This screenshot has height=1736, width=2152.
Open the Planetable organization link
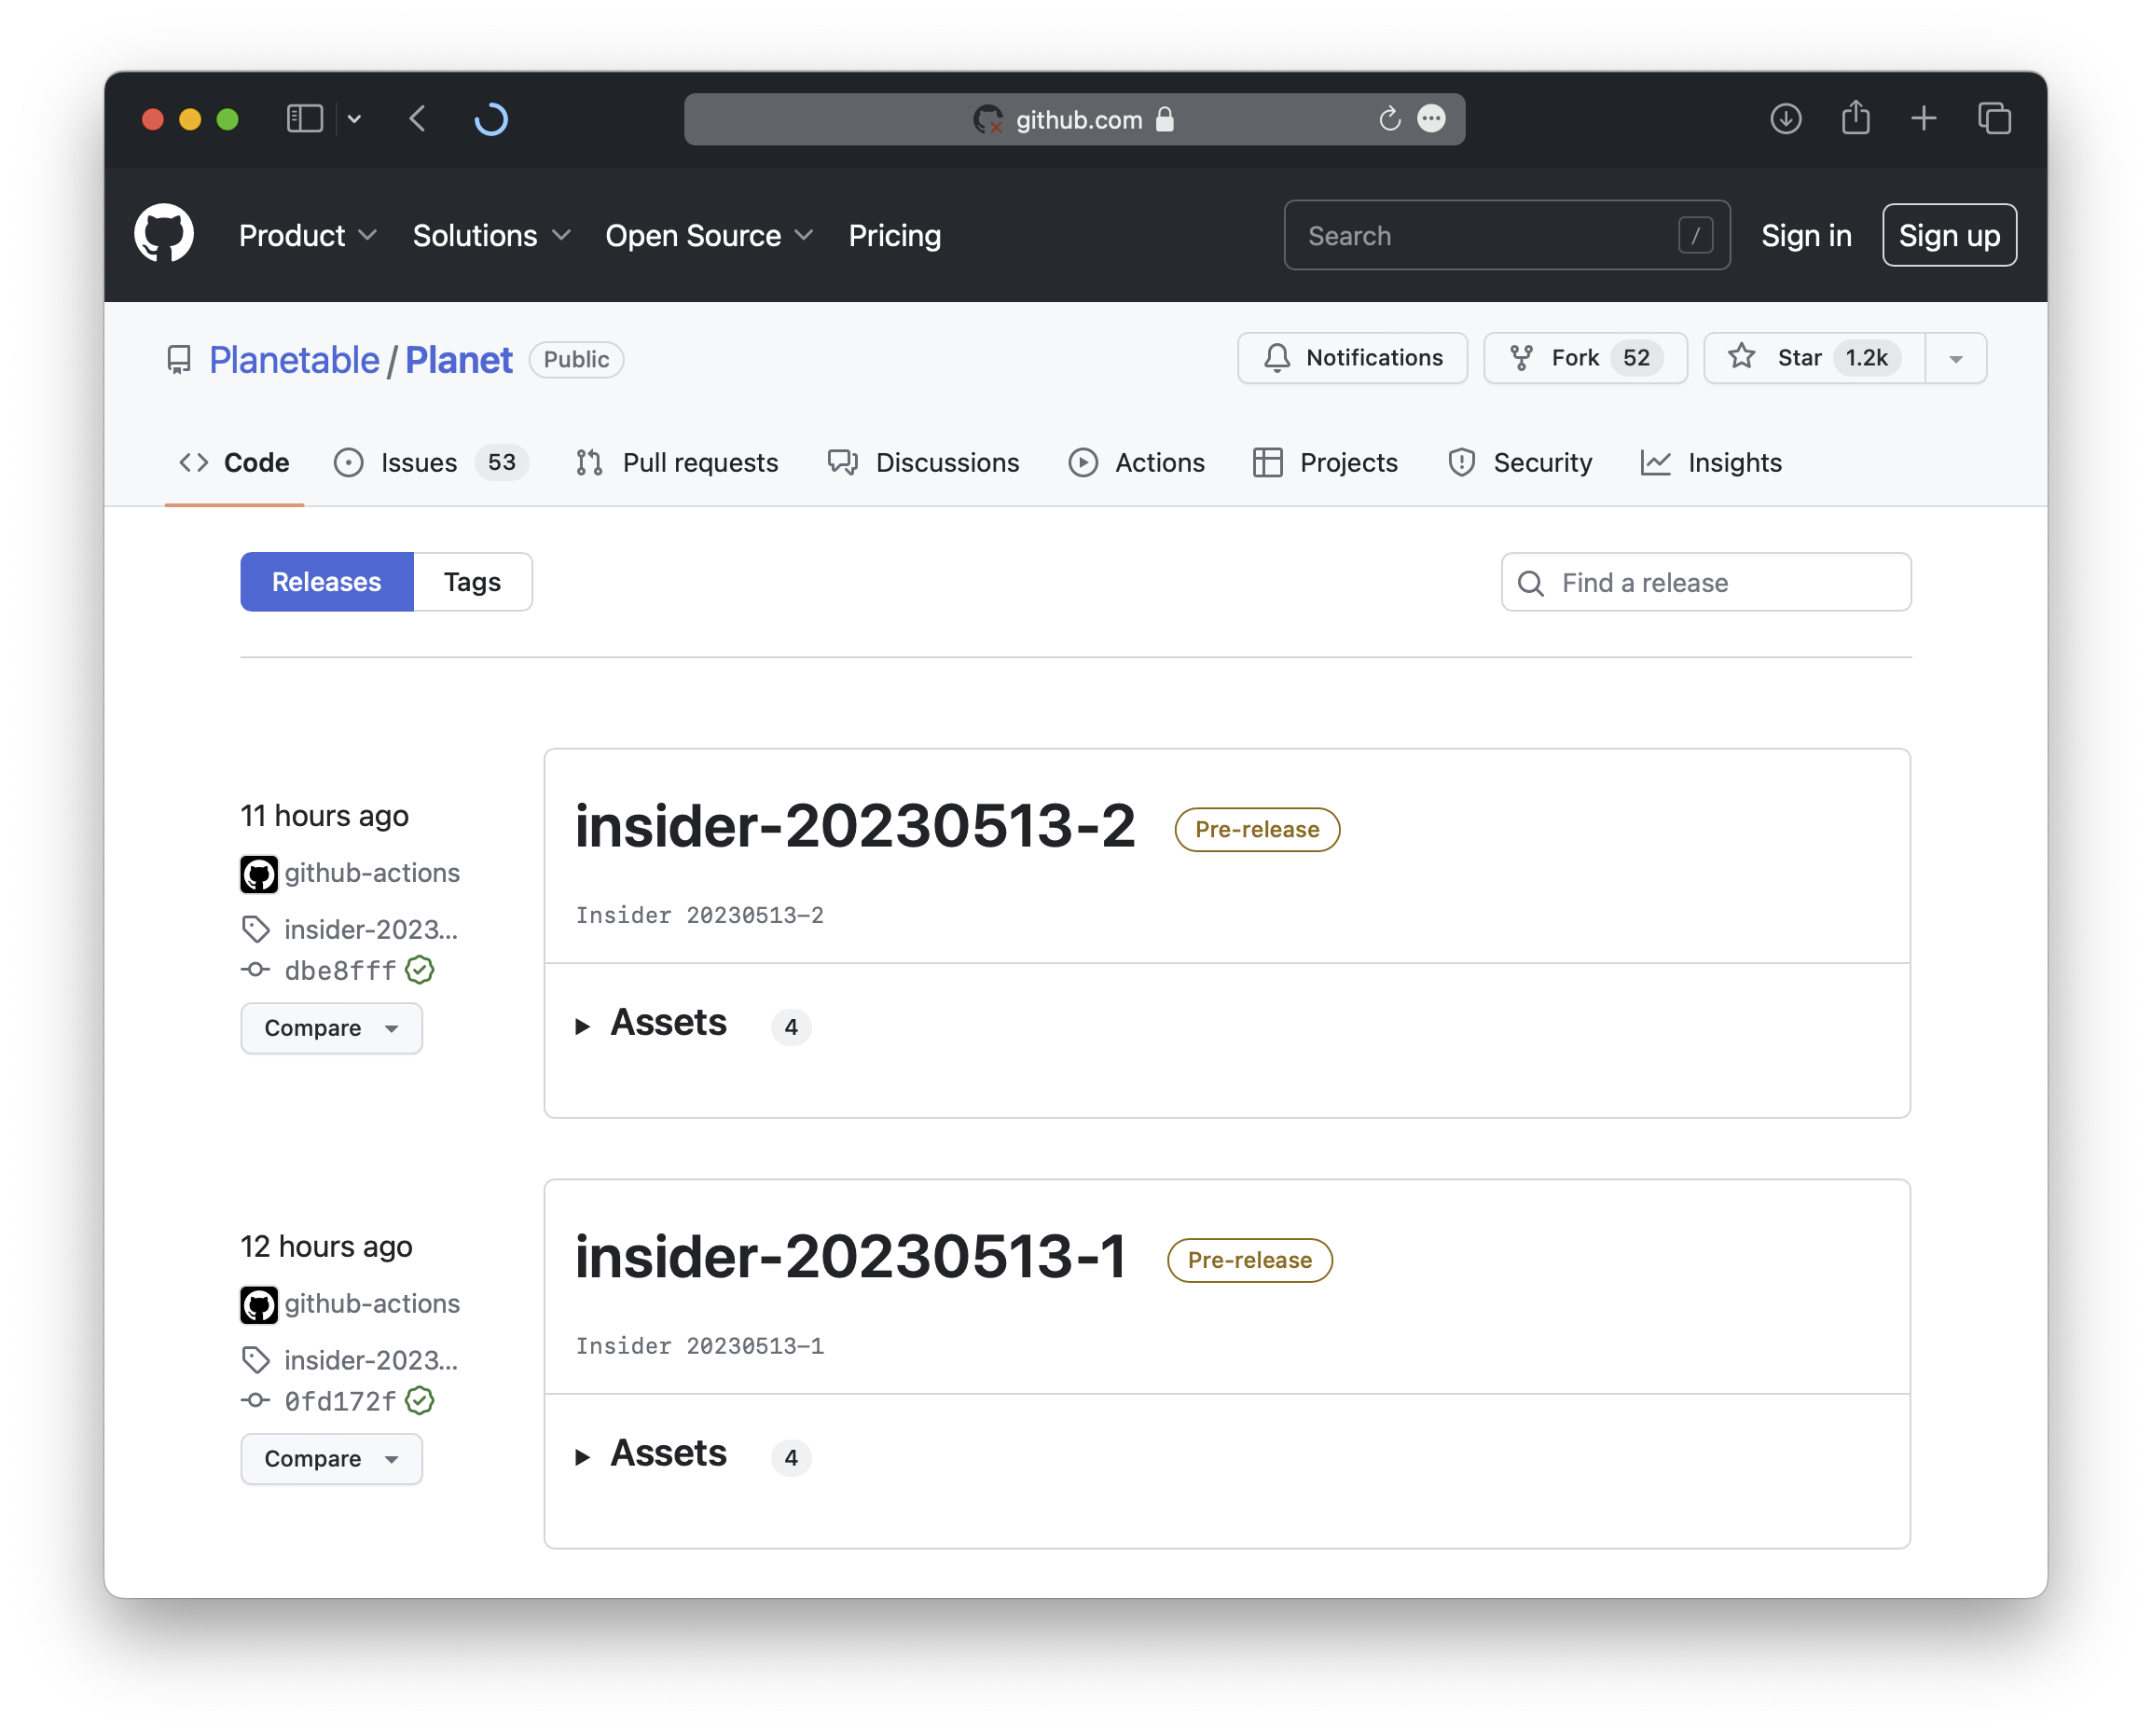[x=292, y=359]
